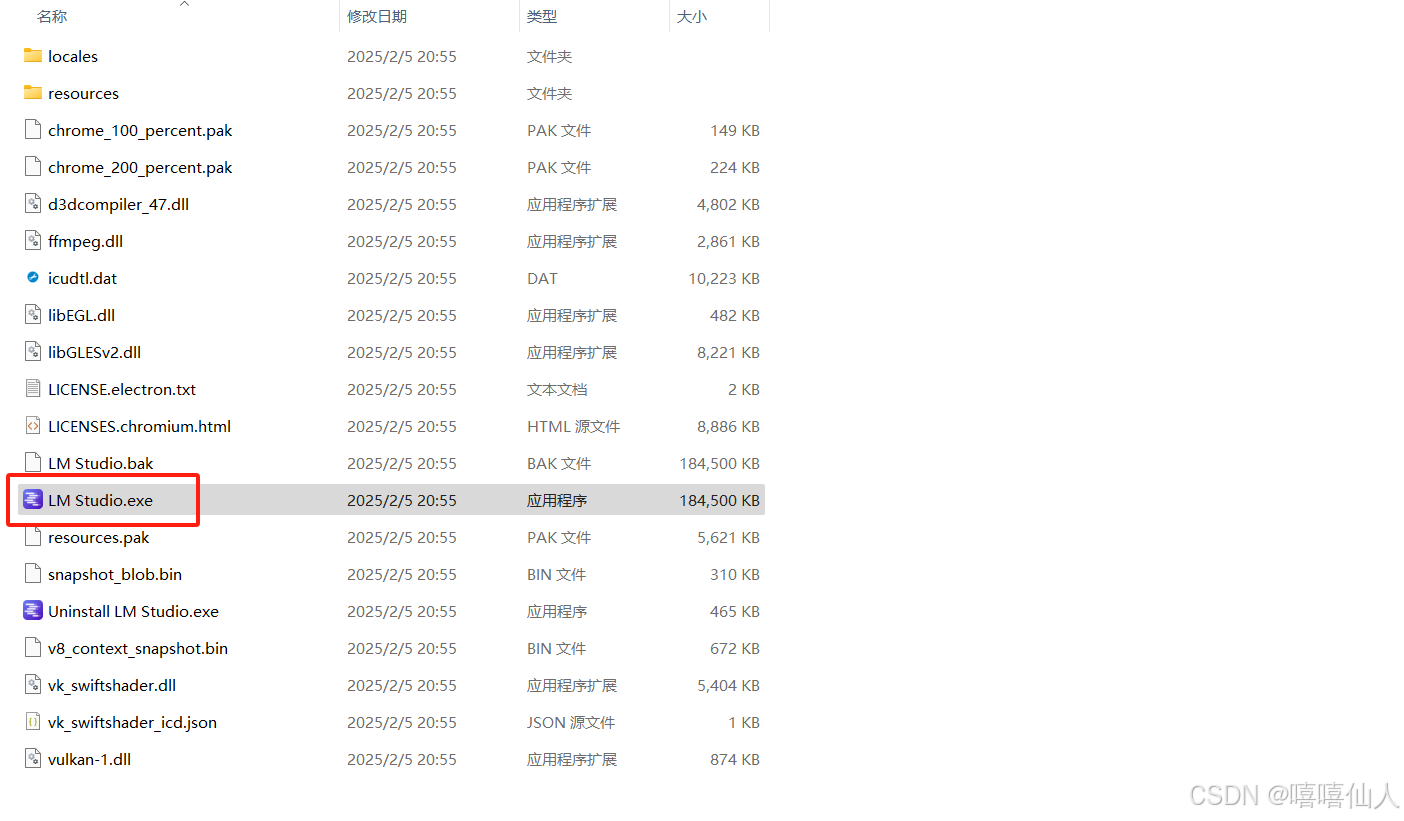Select file name v8_context_snapshot.bin

[x=138, y=649]
